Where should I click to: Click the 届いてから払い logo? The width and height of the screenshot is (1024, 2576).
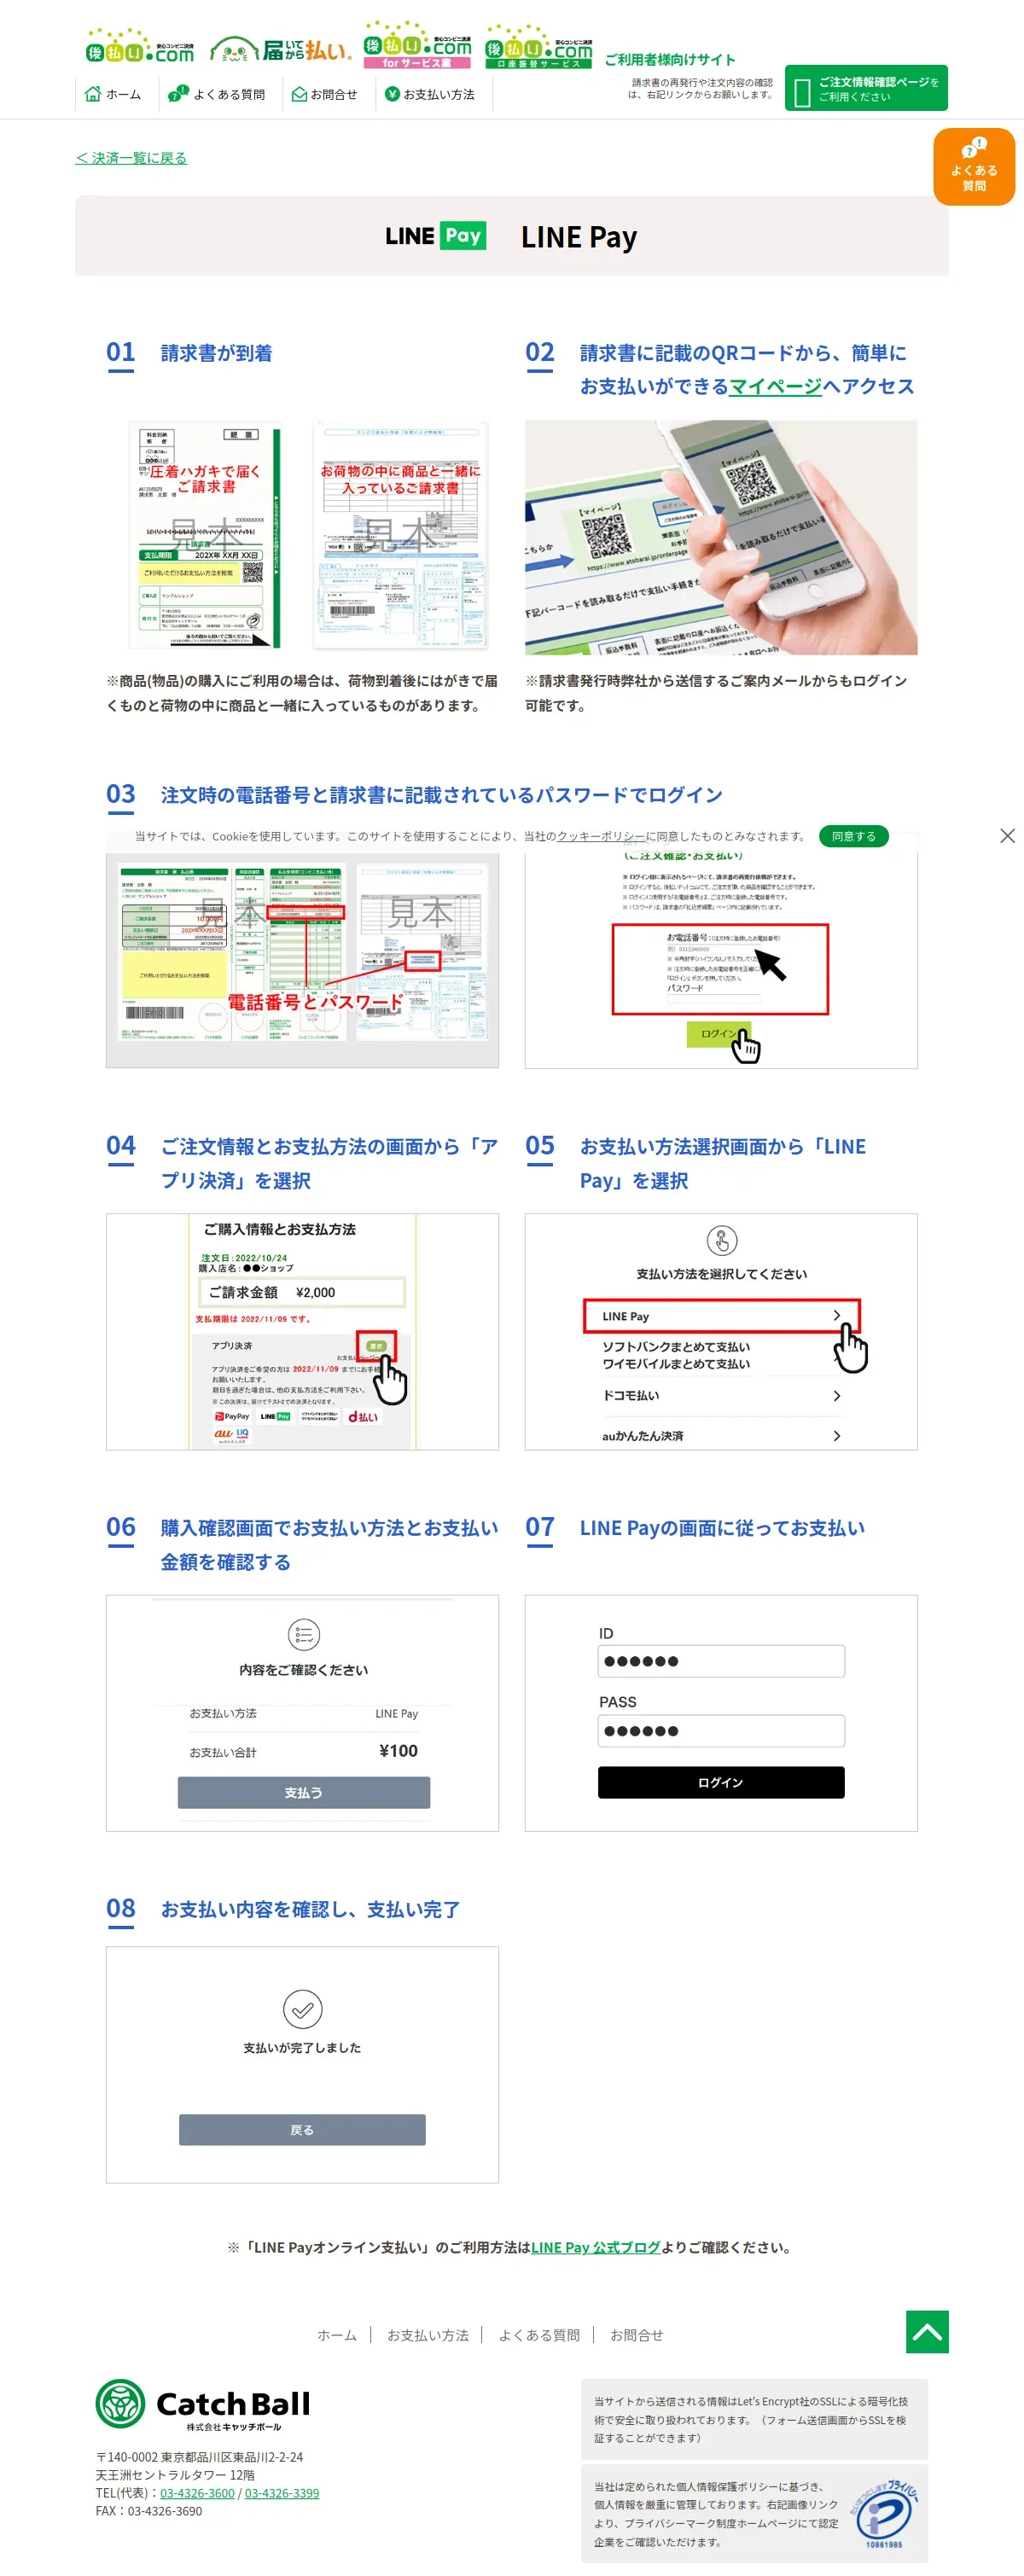point(281,49)
